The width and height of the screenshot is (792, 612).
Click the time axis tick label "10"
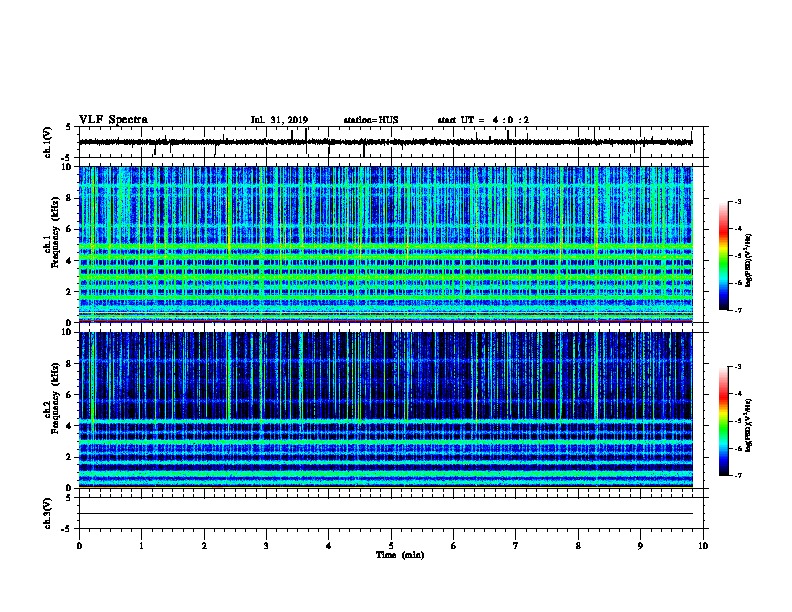point(703,546)
